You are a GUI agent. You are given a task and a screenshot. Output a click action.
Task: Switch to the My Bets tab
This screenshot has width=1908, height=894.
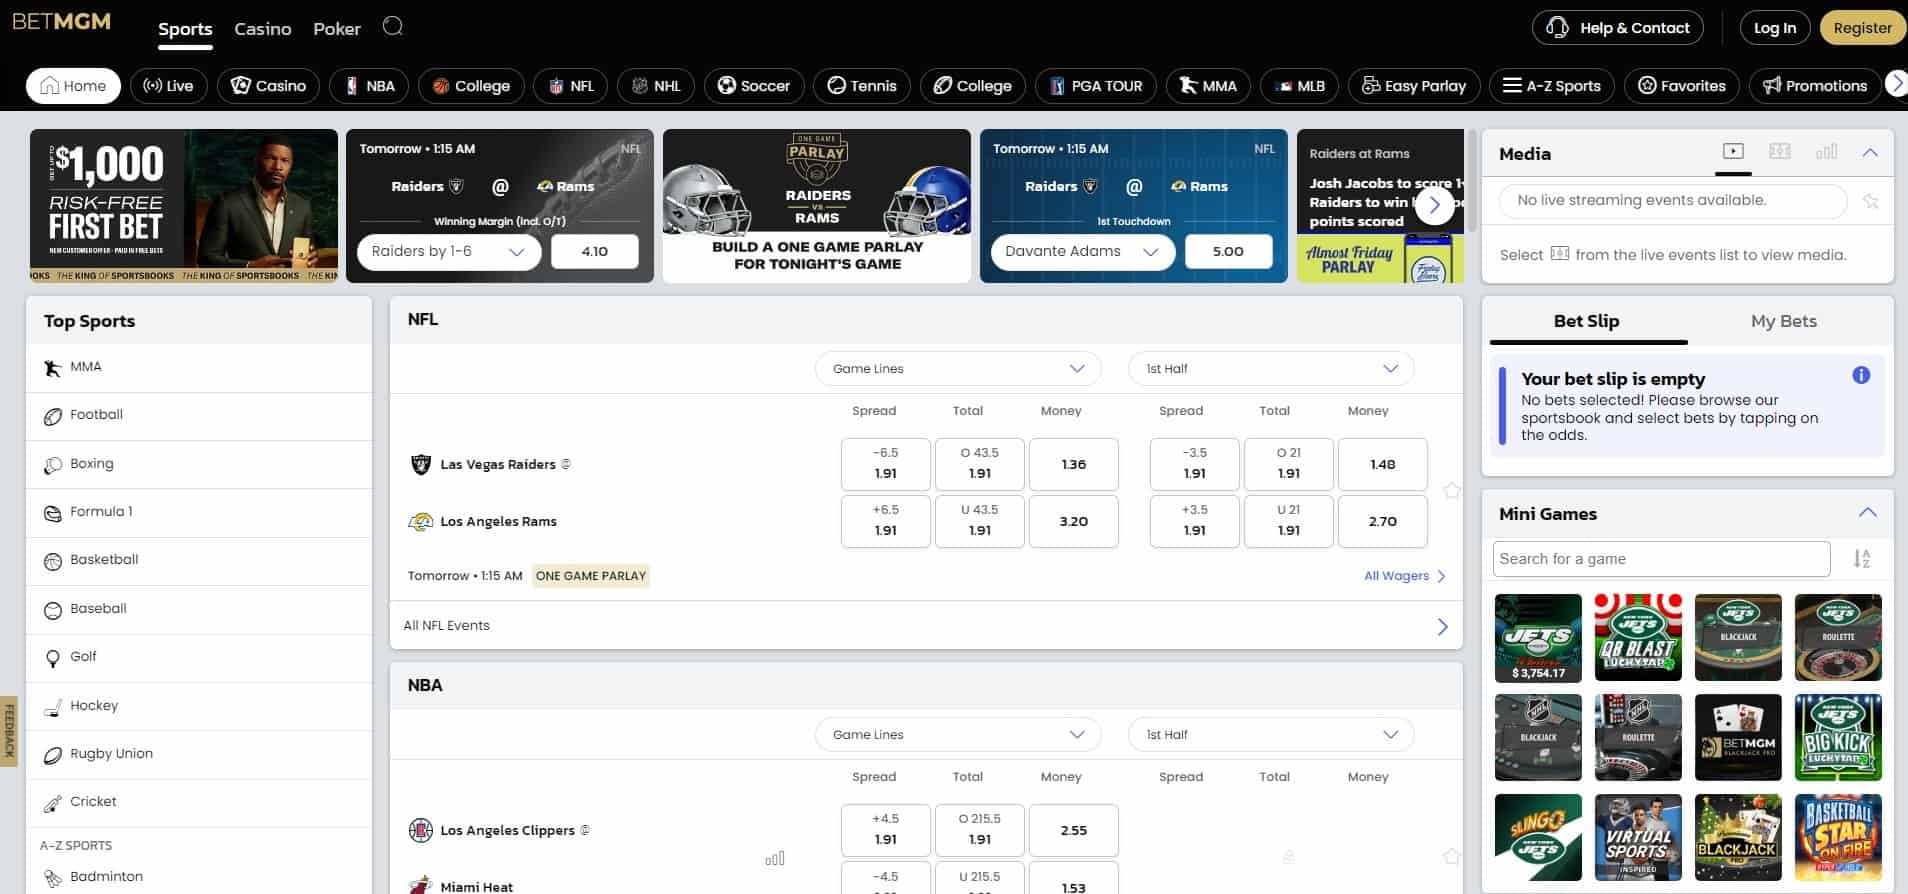click(1783, 321)
